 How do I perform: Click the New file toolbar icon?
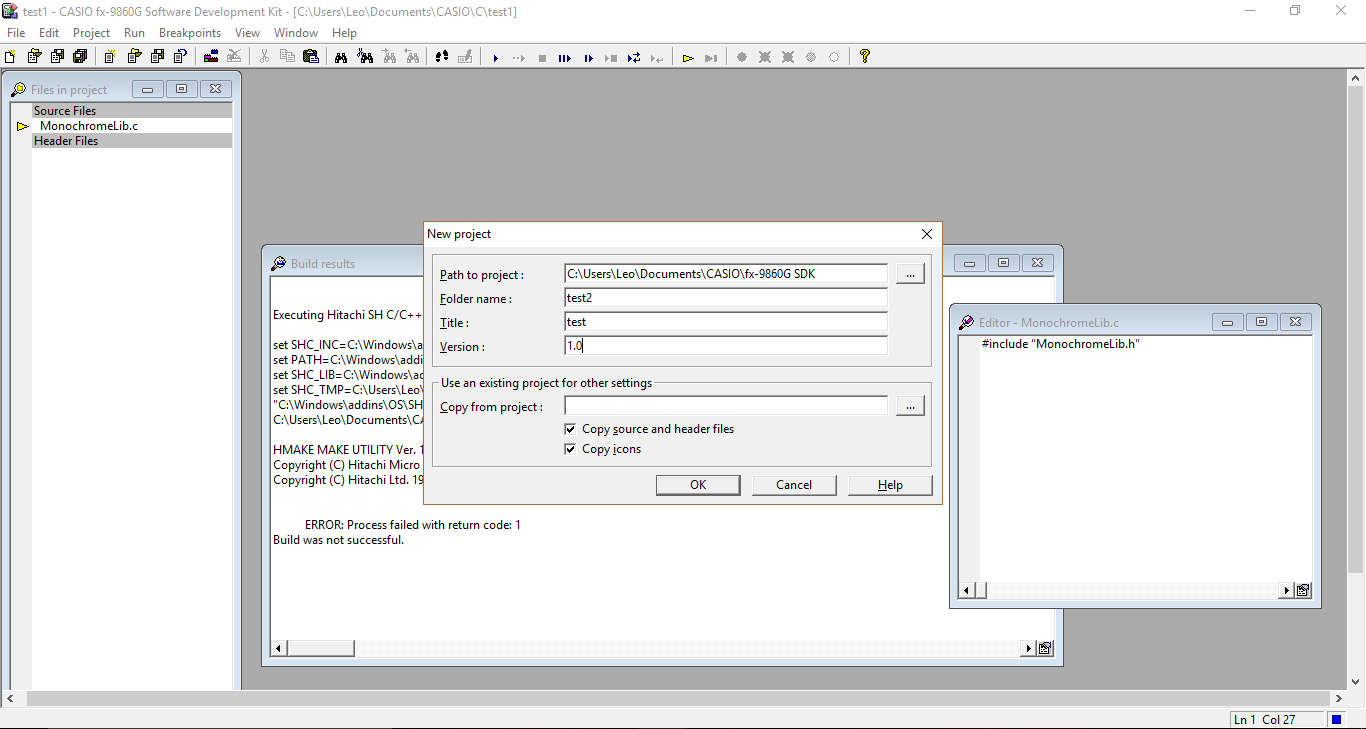pyautogui.click(x=10, y=57)
